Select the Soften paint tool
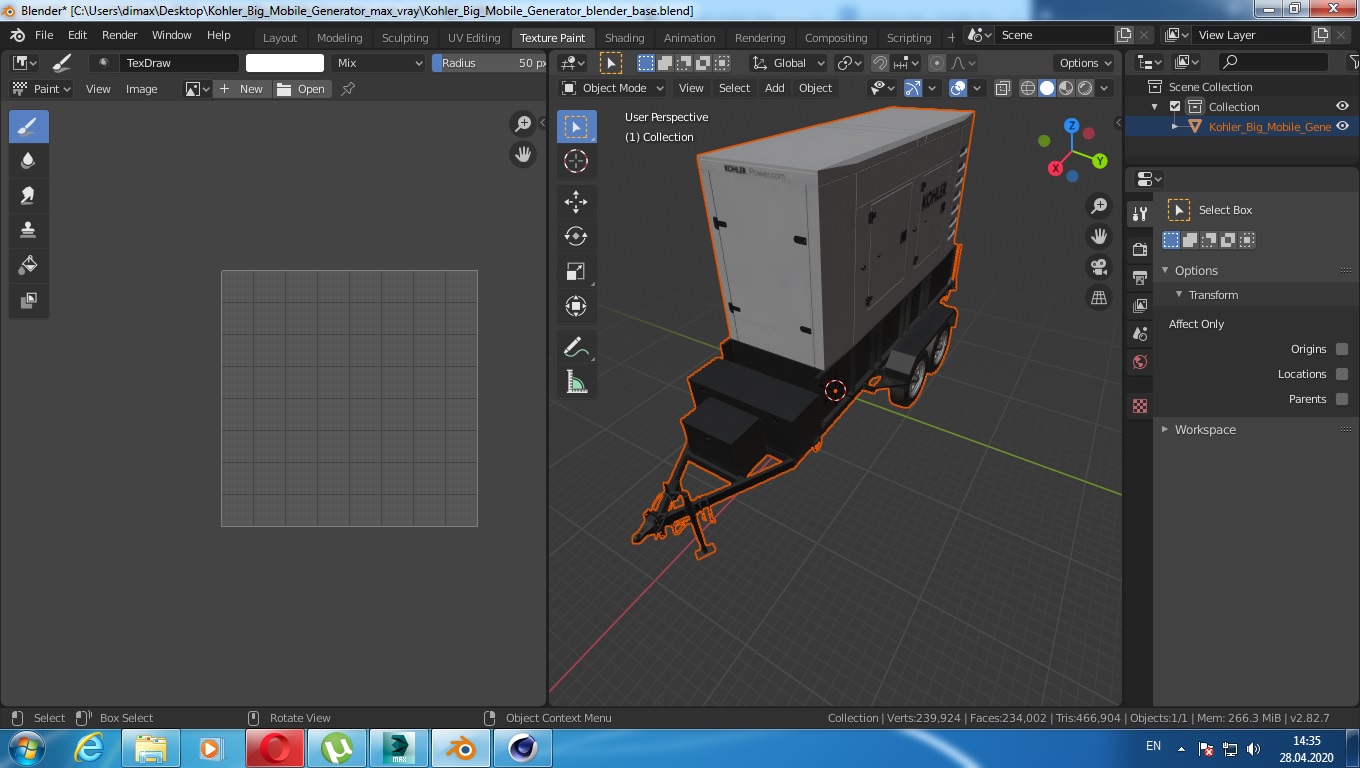Viewport: 1360px width, 768px height. coord(28,161)
